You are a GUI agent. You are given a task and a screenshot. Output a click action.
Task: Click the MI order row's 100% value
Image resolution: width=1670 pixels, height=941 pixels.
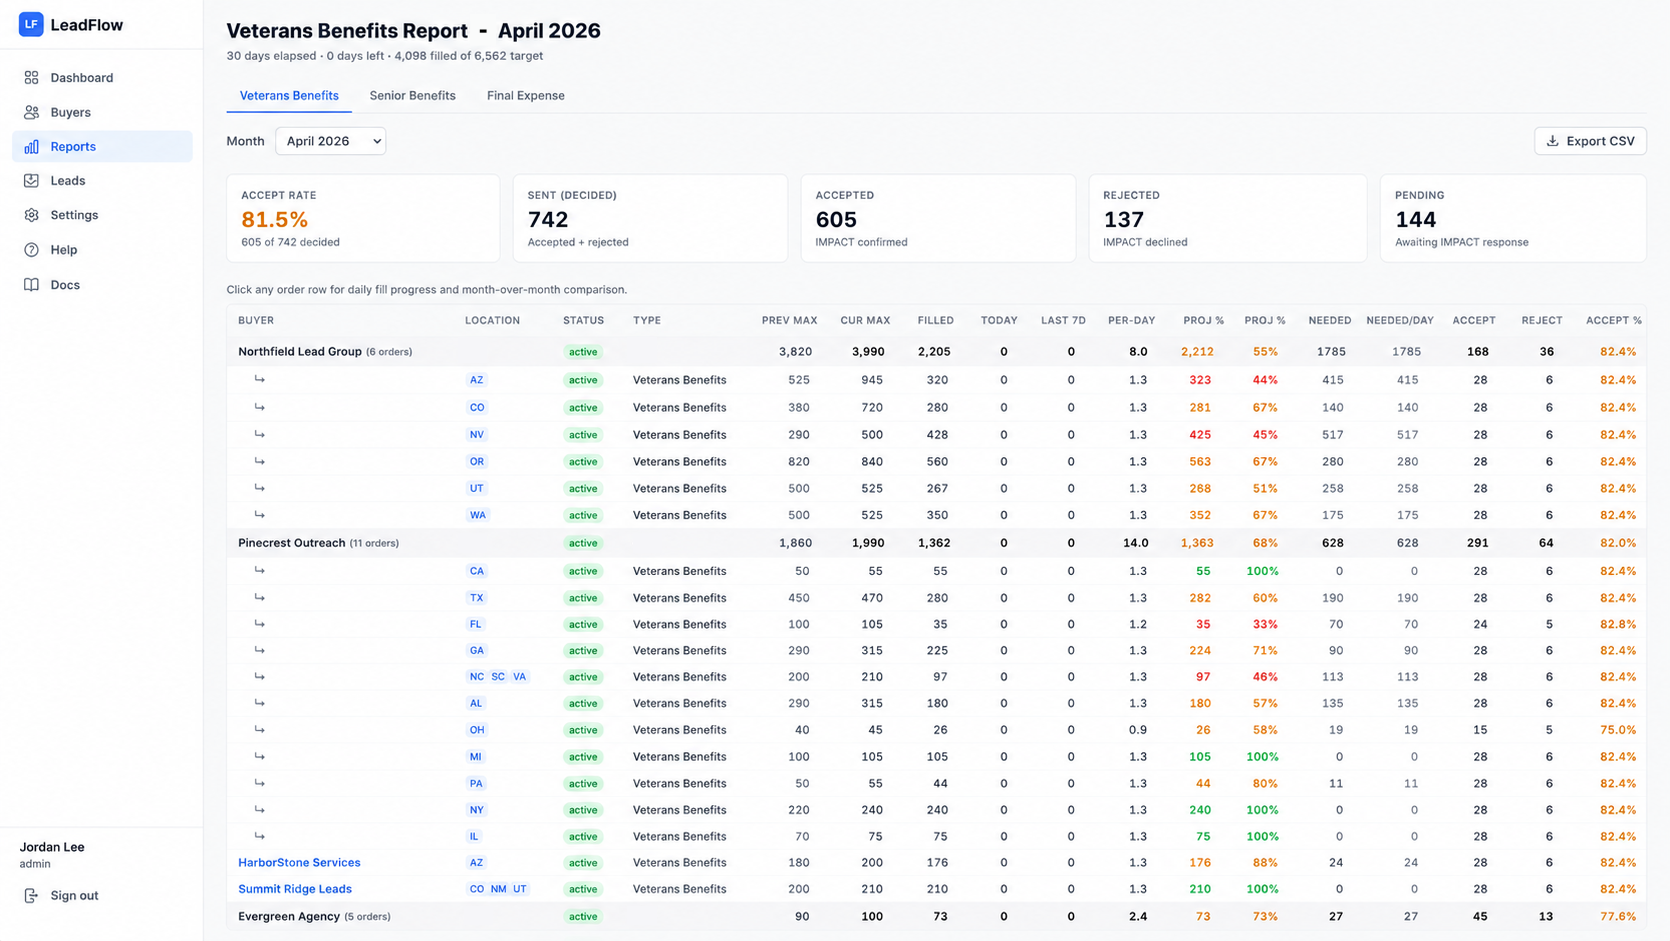pyautogui.click(x=1262, y=757)
